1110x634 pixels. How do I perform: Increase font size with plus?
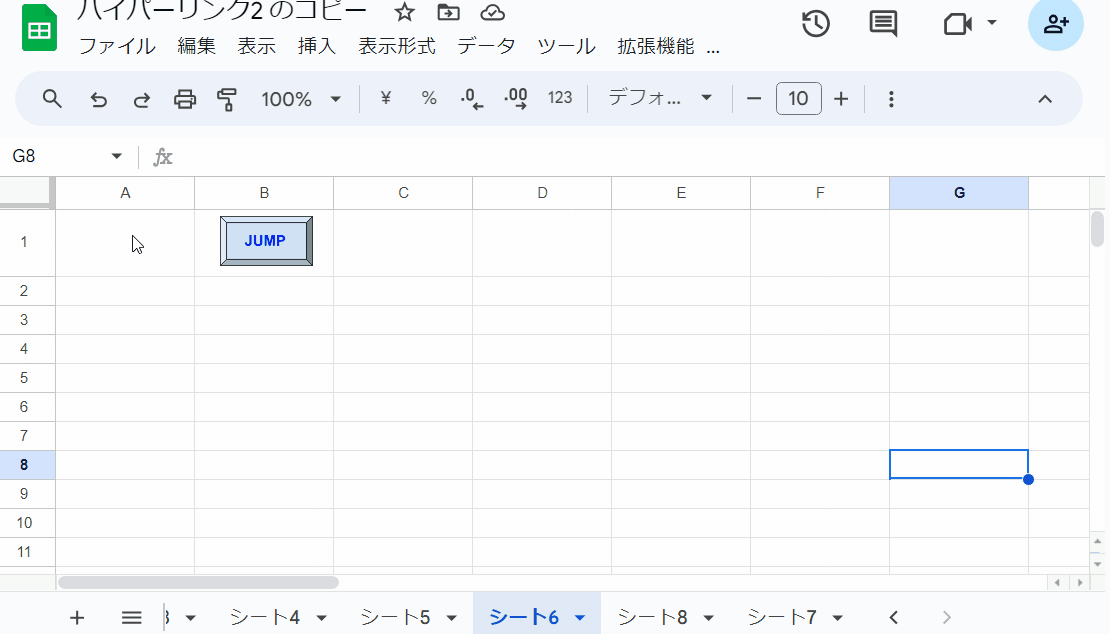[x=841, y=99]
